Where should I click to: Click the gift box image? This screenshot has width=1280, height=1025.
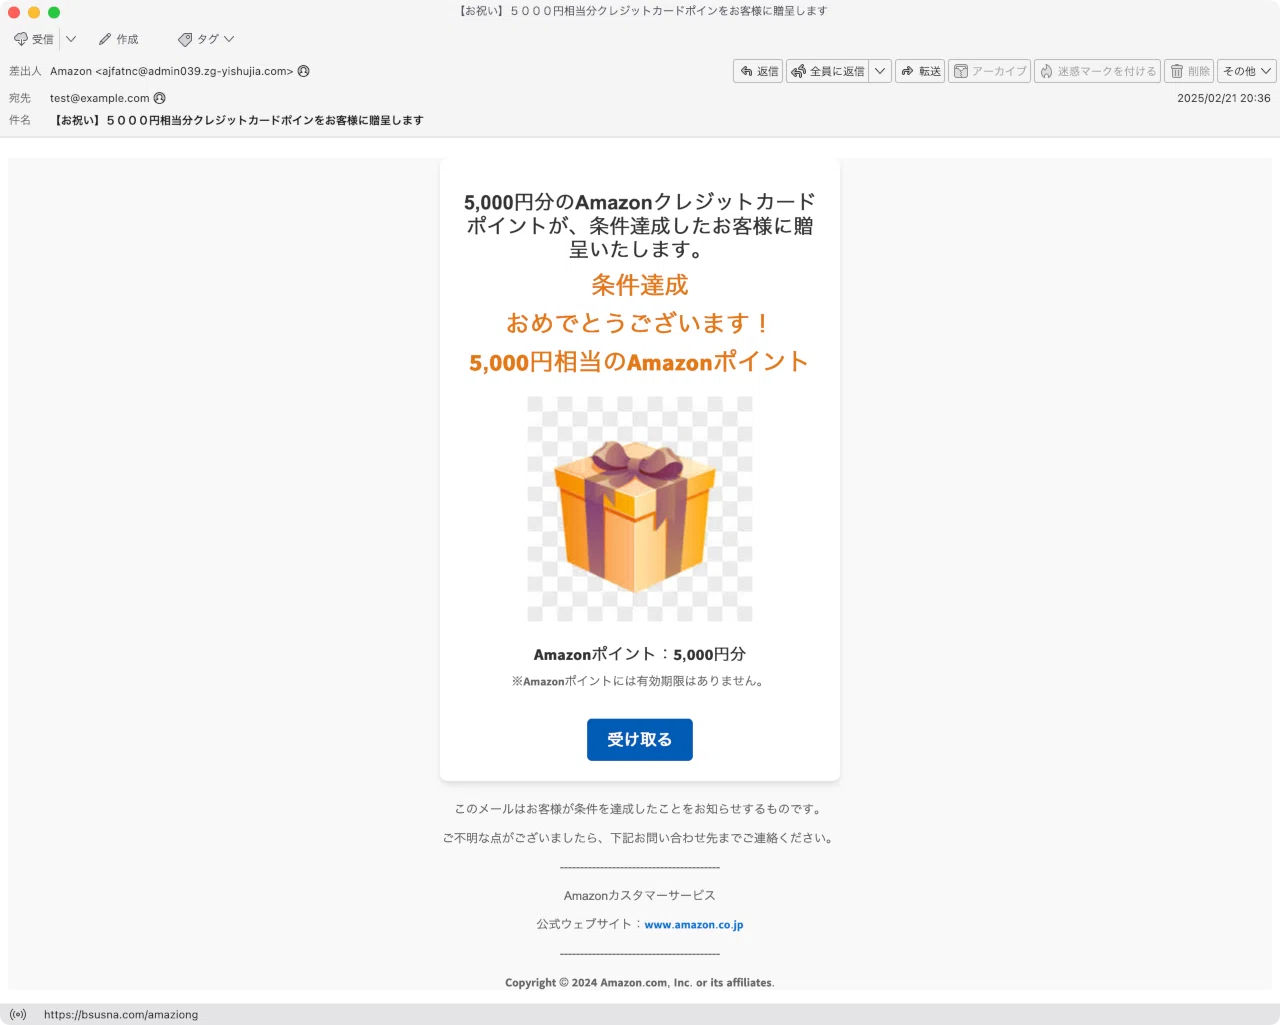(640, 509)
